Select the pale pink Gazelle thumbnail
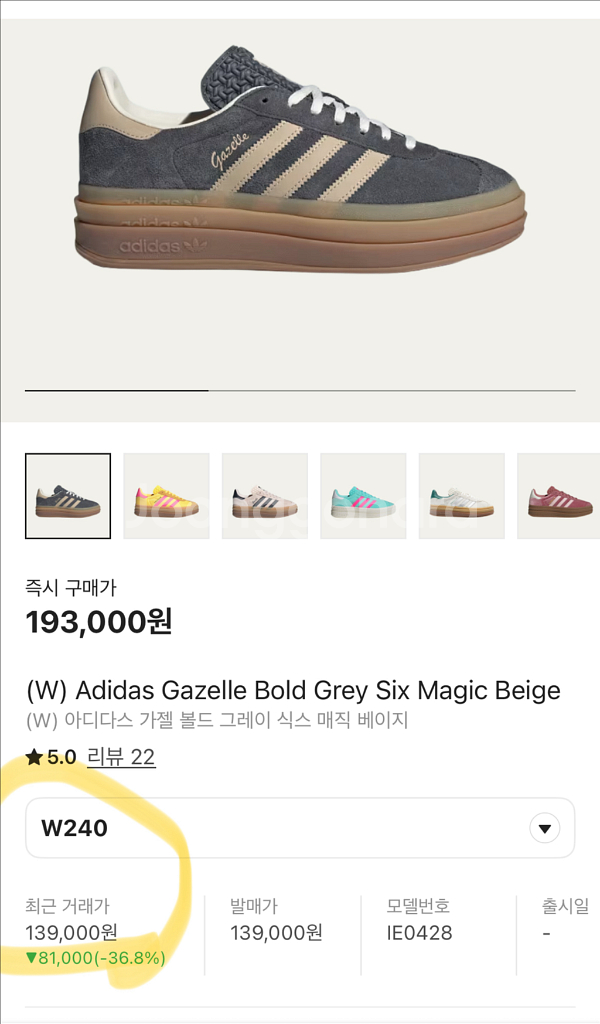 point(265,496)
